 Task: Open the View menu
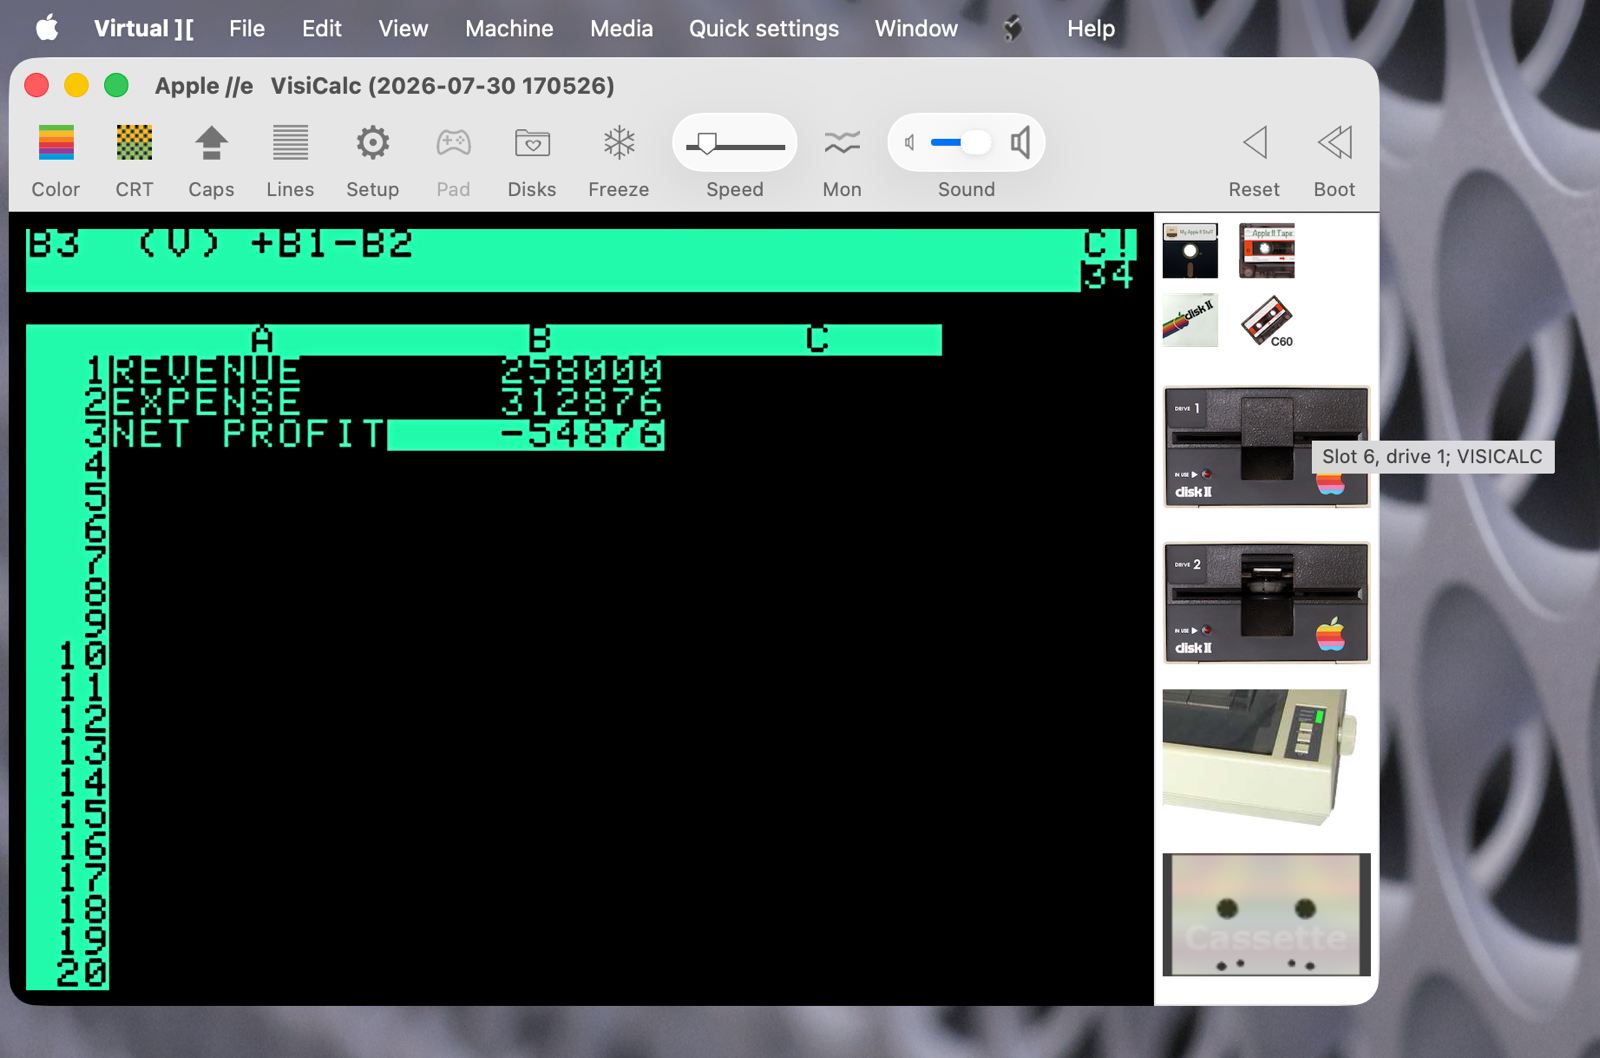tap(403, 28)
